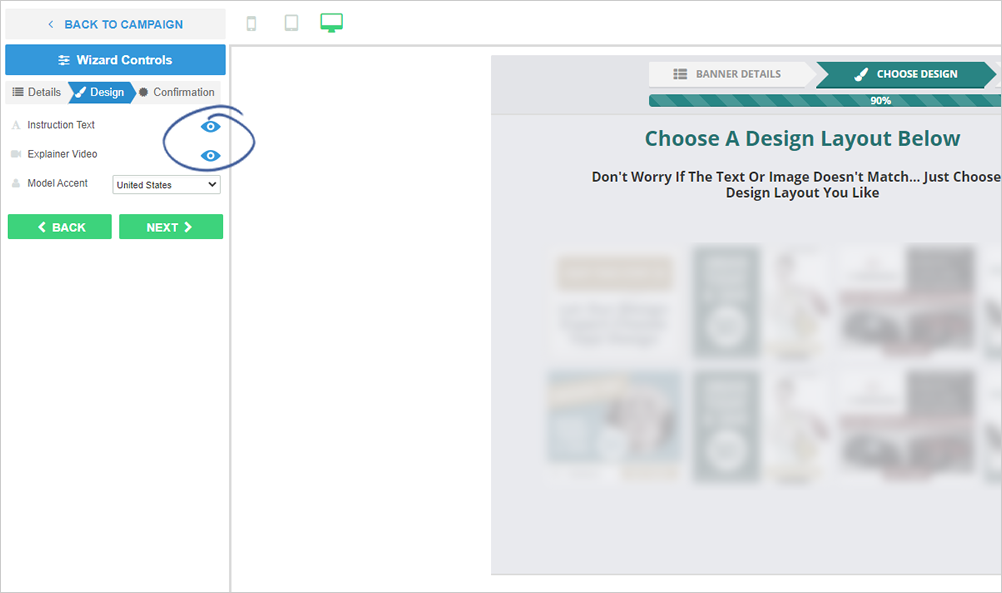Switch to mobile phone preview icon

pos(251,23)
